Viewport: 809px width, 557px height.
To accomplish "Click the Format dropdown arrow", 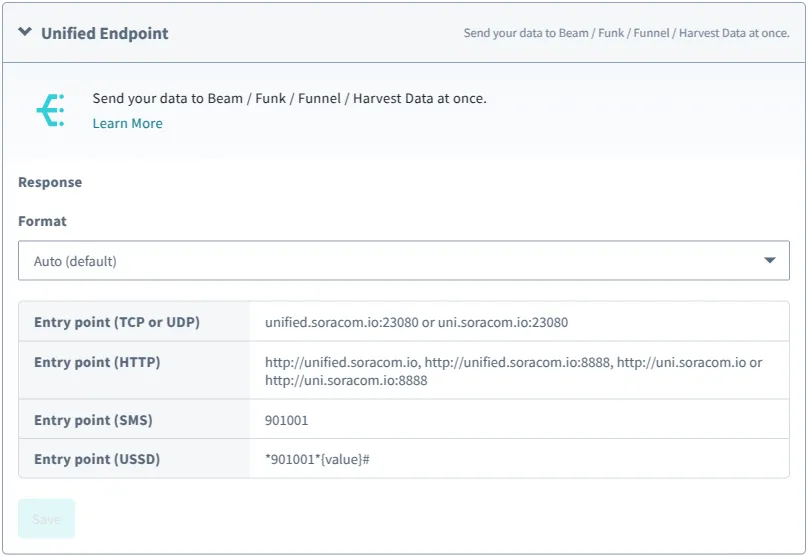I will (769, 260).
